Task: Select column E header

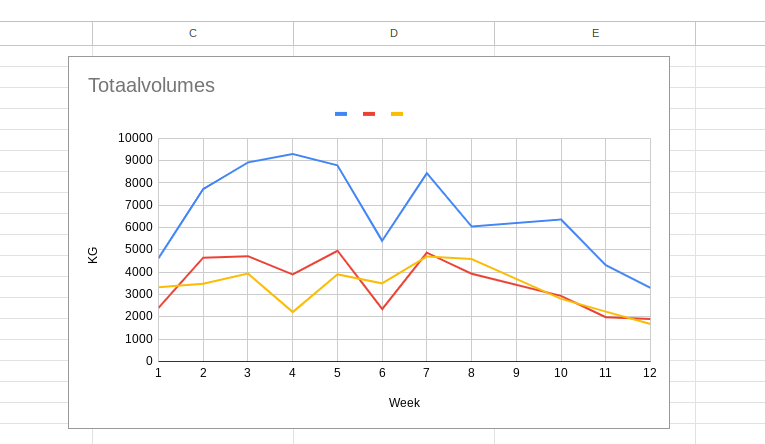Action: [595, 33]
